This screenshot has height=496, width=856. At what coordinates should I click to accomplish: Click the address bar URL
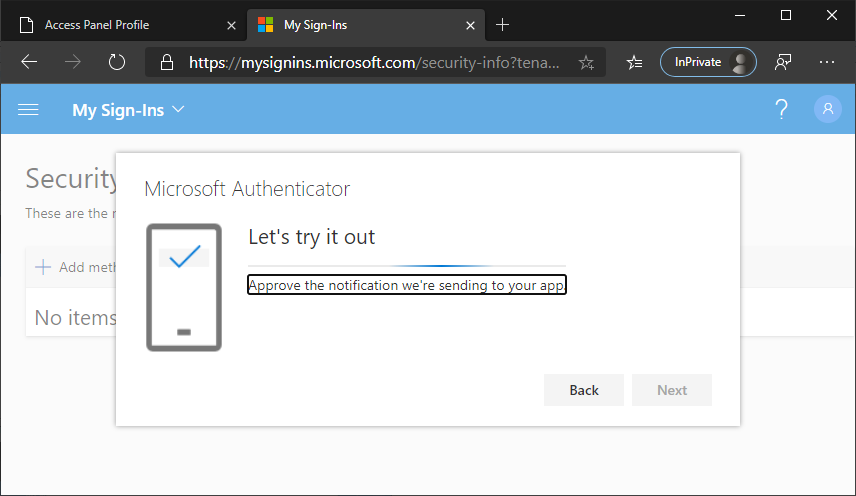point(374,63)
